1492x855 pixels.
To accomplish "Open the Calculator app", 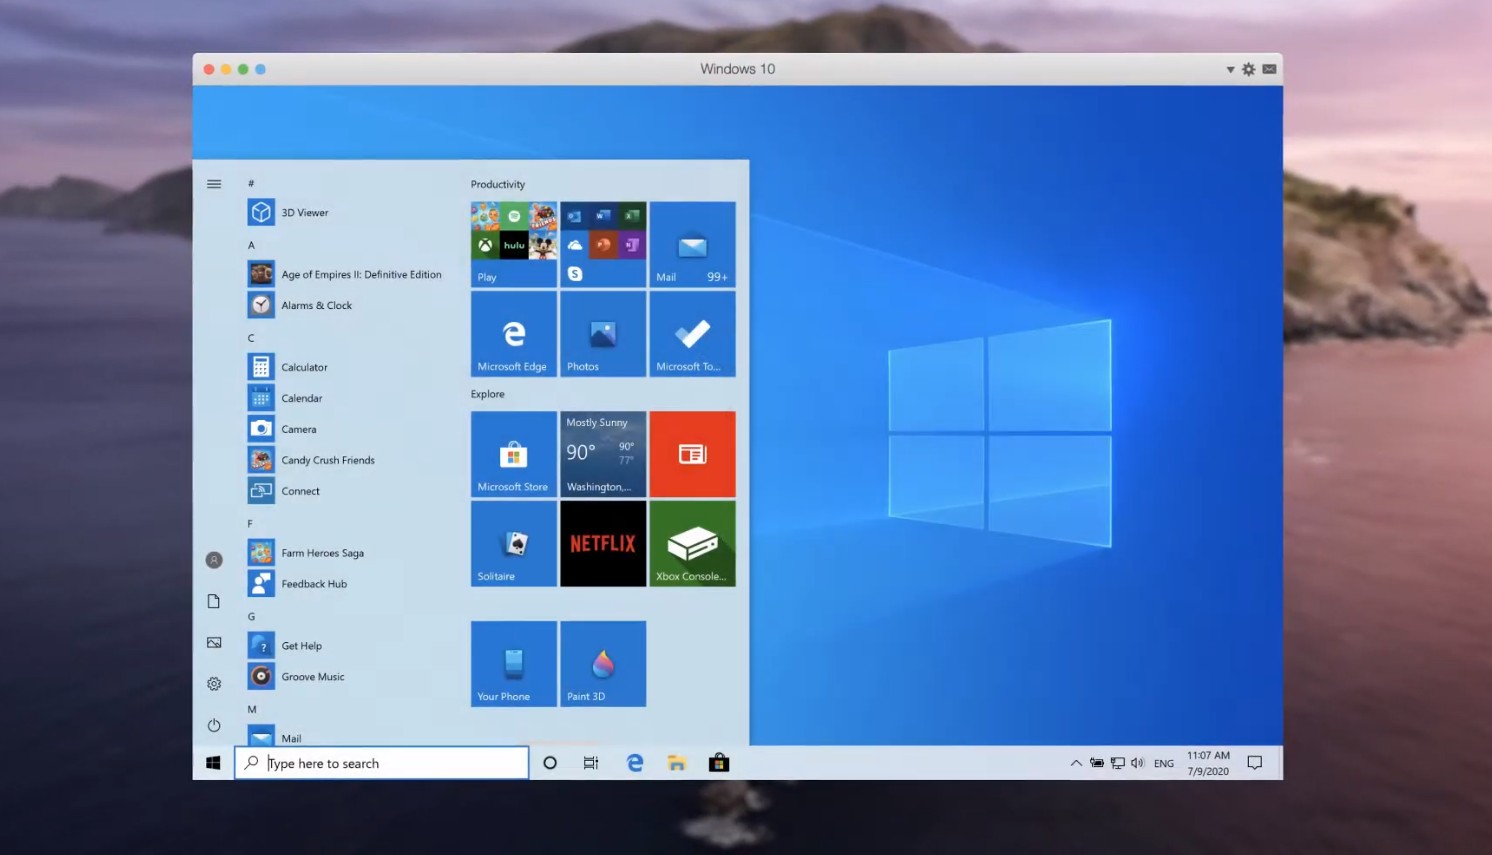I will [304, 366].
